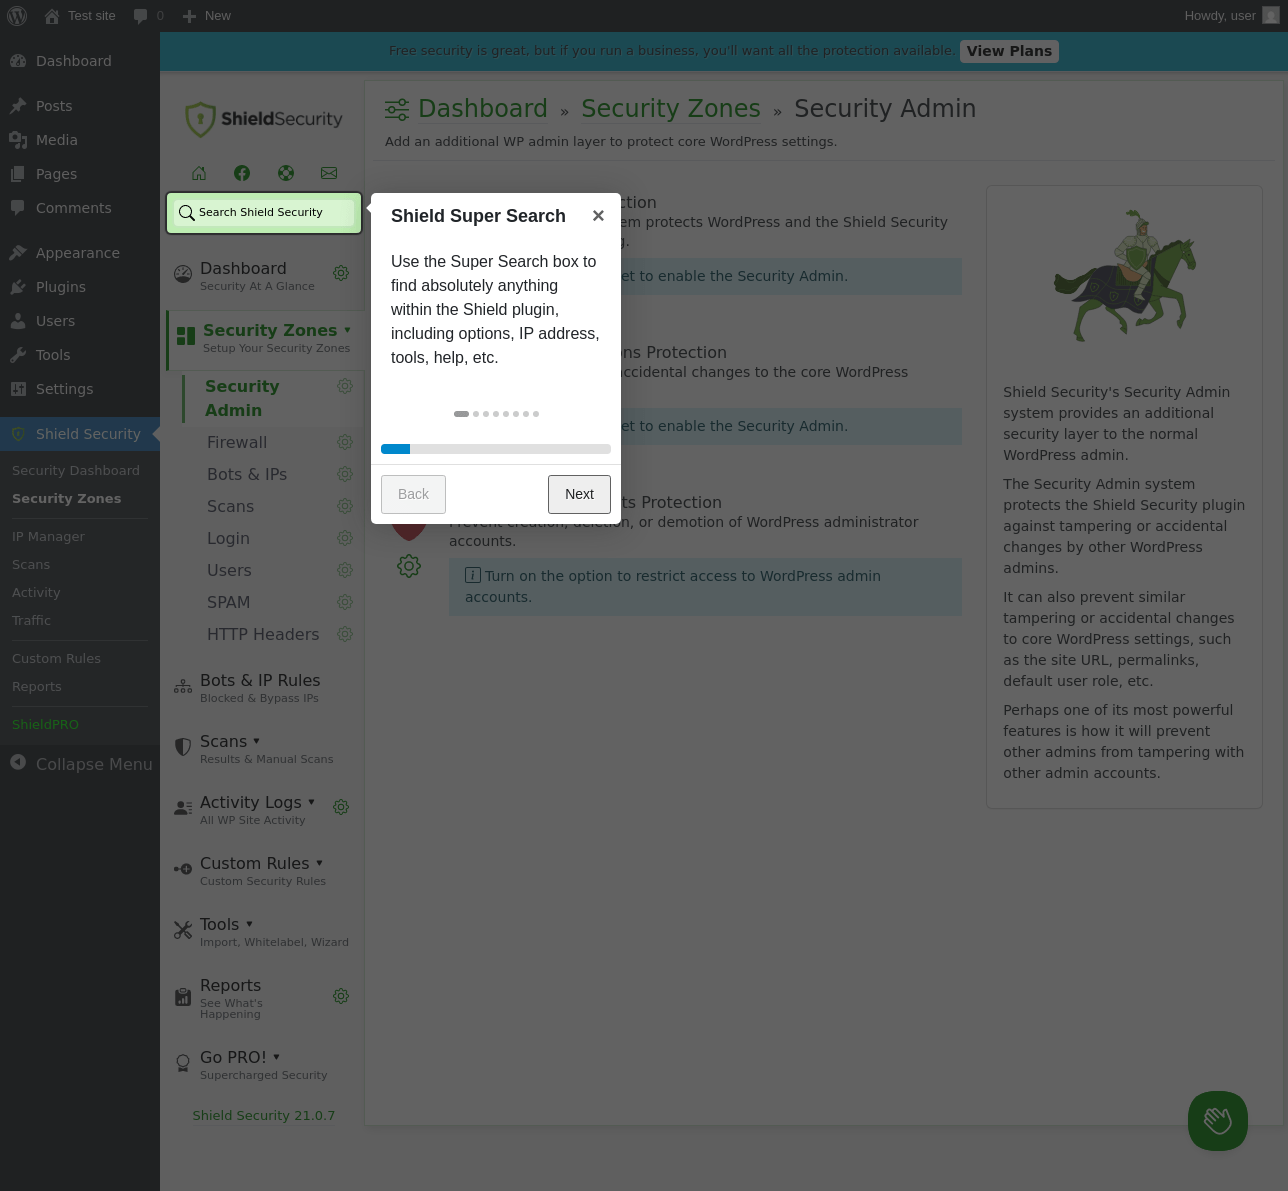Click the knight on horse illustration
The image size is (1288, 1191).
click(1125, 276)
